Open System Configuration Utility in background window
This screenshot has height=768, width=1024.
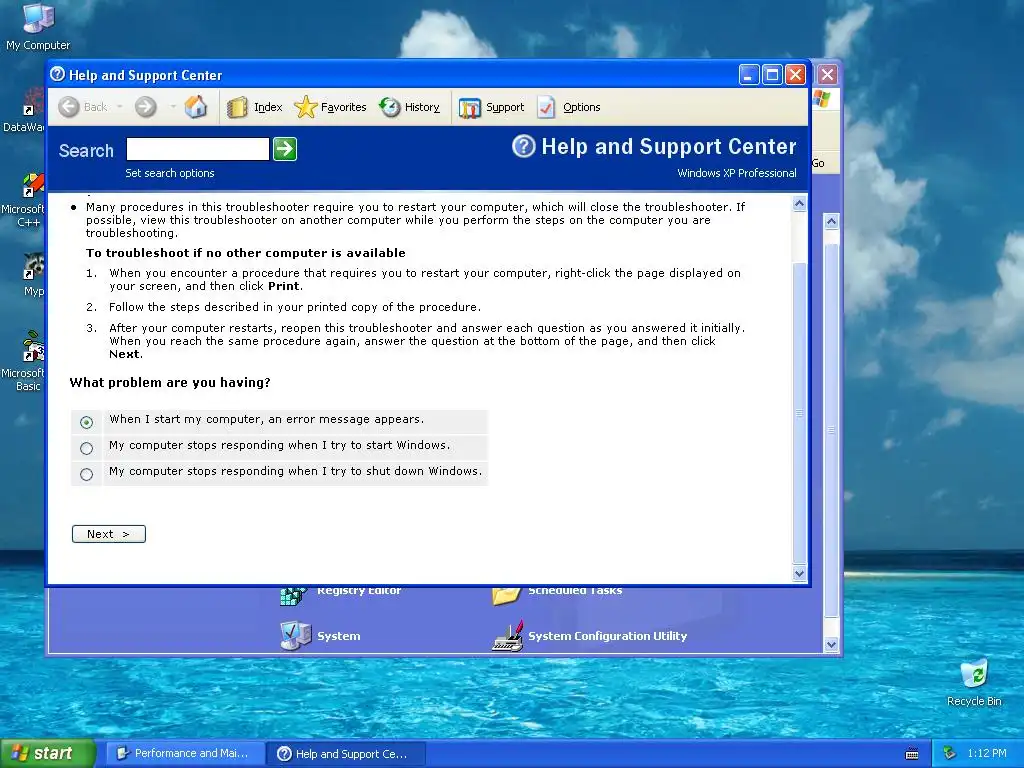(x=607, y=636)
